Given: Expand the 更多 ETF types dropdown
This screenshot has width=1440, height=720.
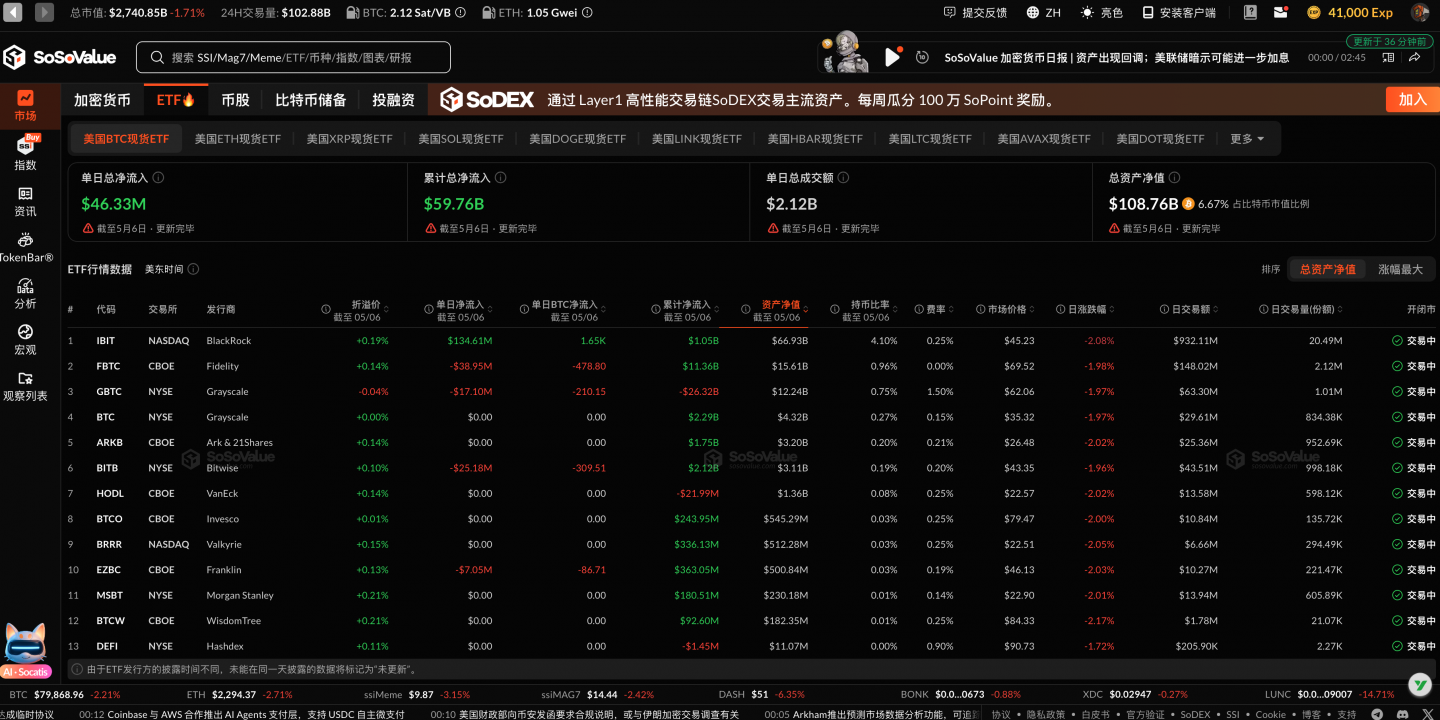Looking at the screenshot, I should click(x=1247, y=139).
